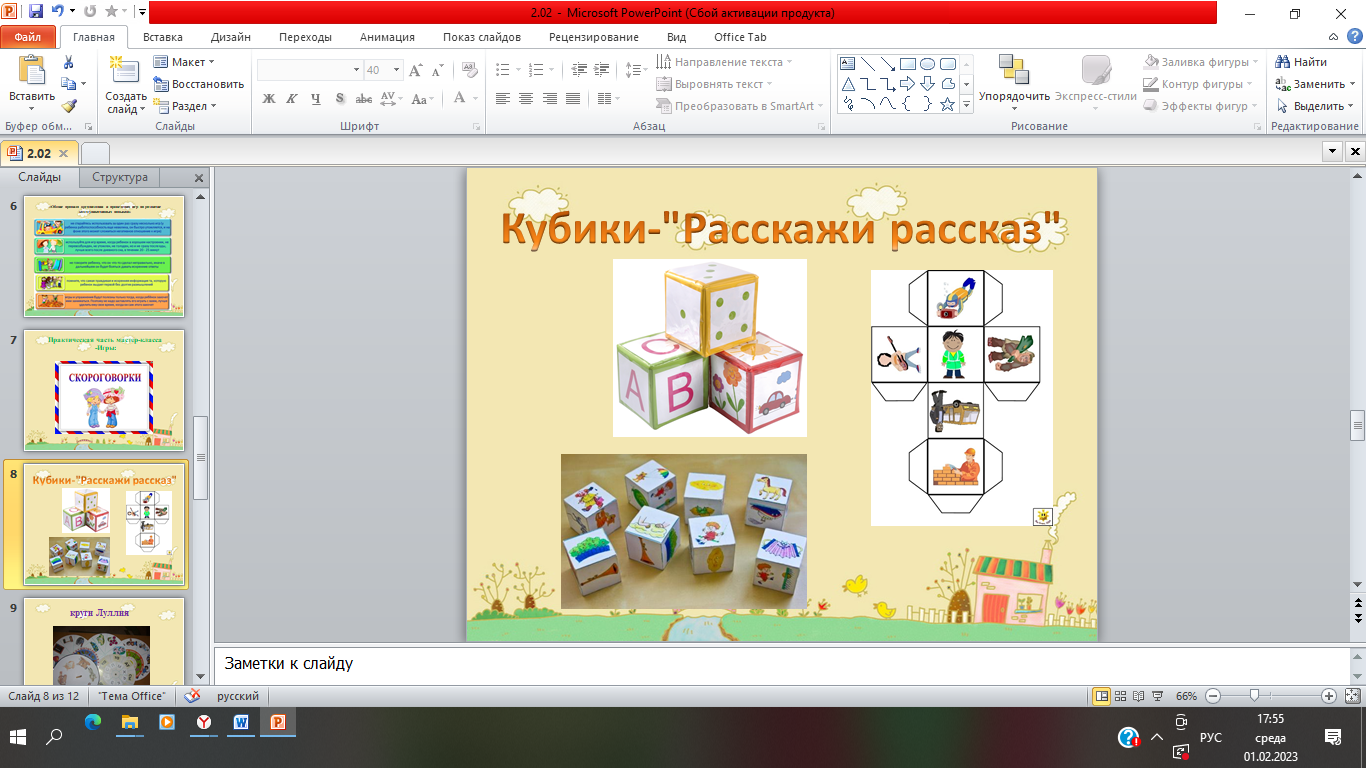1366x768 pixels.
Task: Toggle justify text alignment
Action: click(573, 98)
